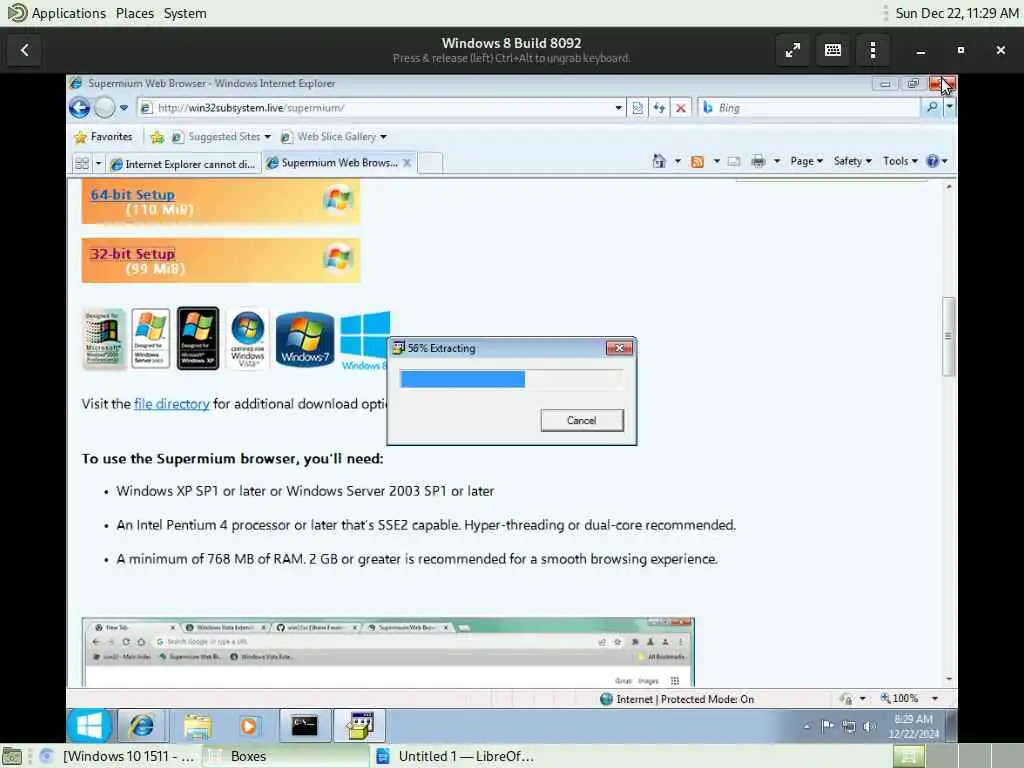The width and height of the screenshot is (1024, 768).
Task: Open Windows Media Player taskbar icon
Action: click(x=249, y=726)
